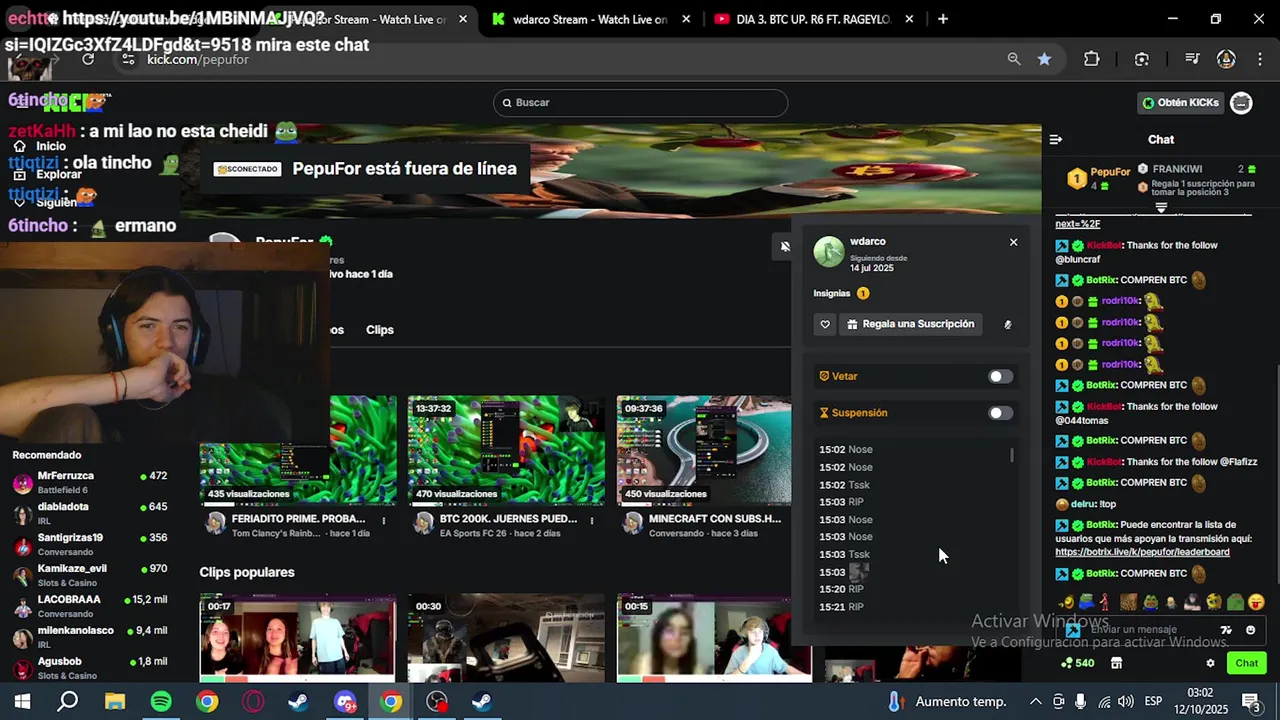This screenshot has height=720, width=1280.
Task: Play the 00:30 popular clip
Action: pyautogui.click(x=506, y=637)
